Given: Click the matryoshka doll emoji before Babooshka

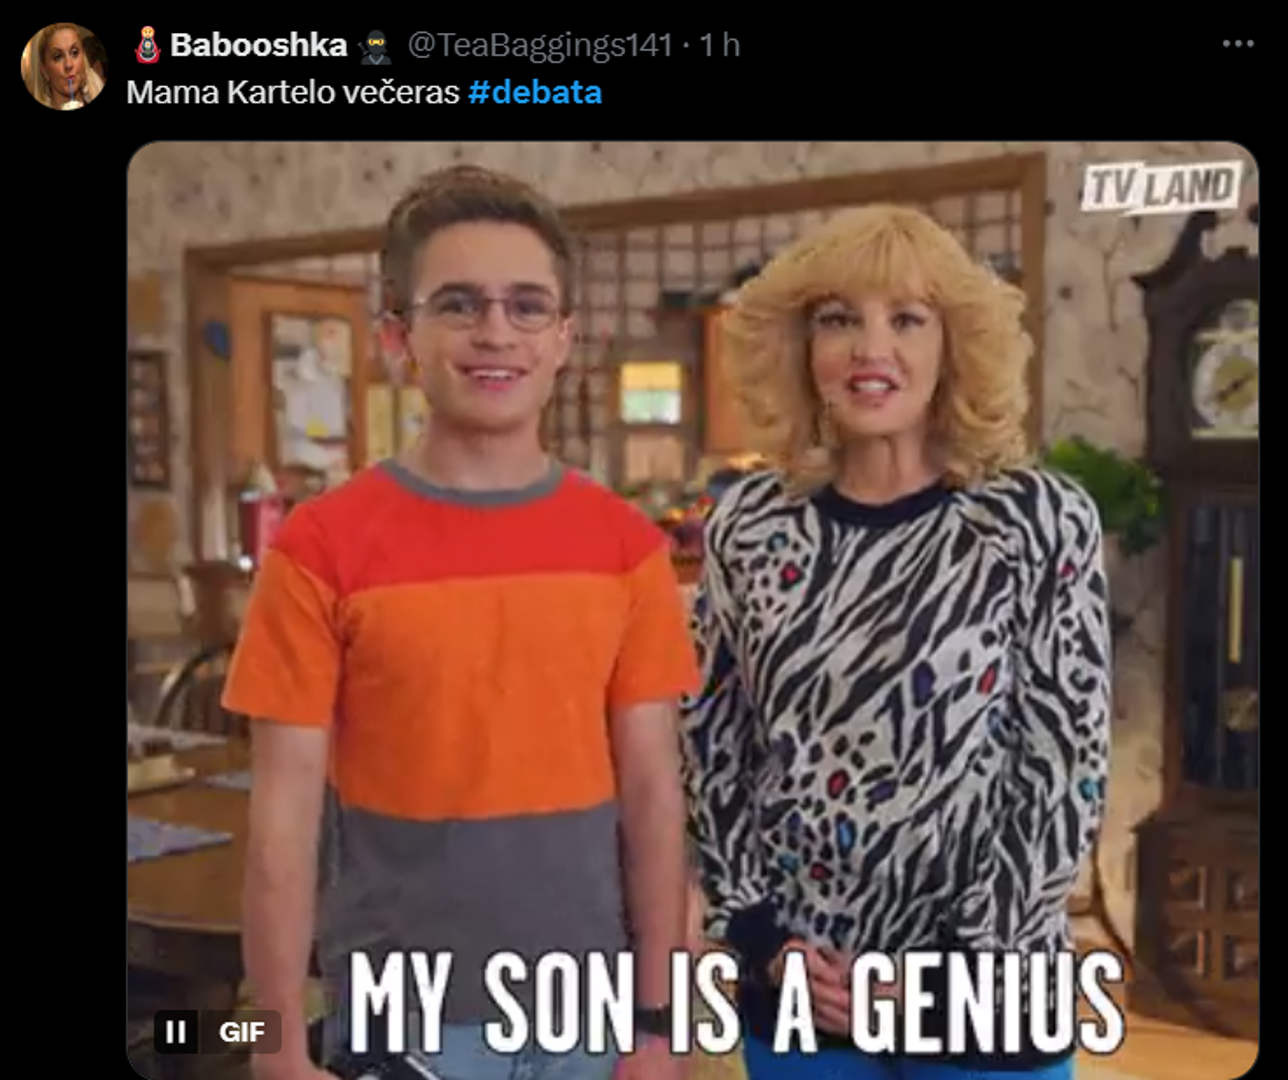Looking at the screenshot, I should 148,45.
